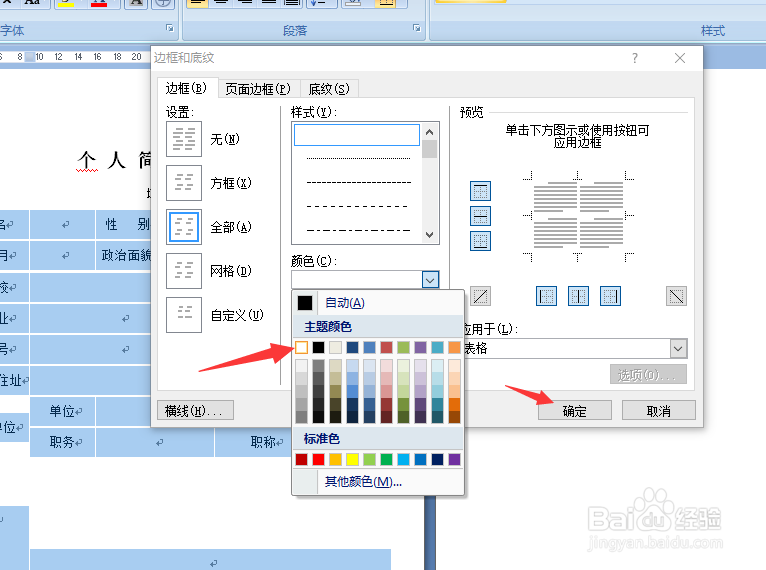
Task: Toggle right border in preview
Action: pos(610,296)
